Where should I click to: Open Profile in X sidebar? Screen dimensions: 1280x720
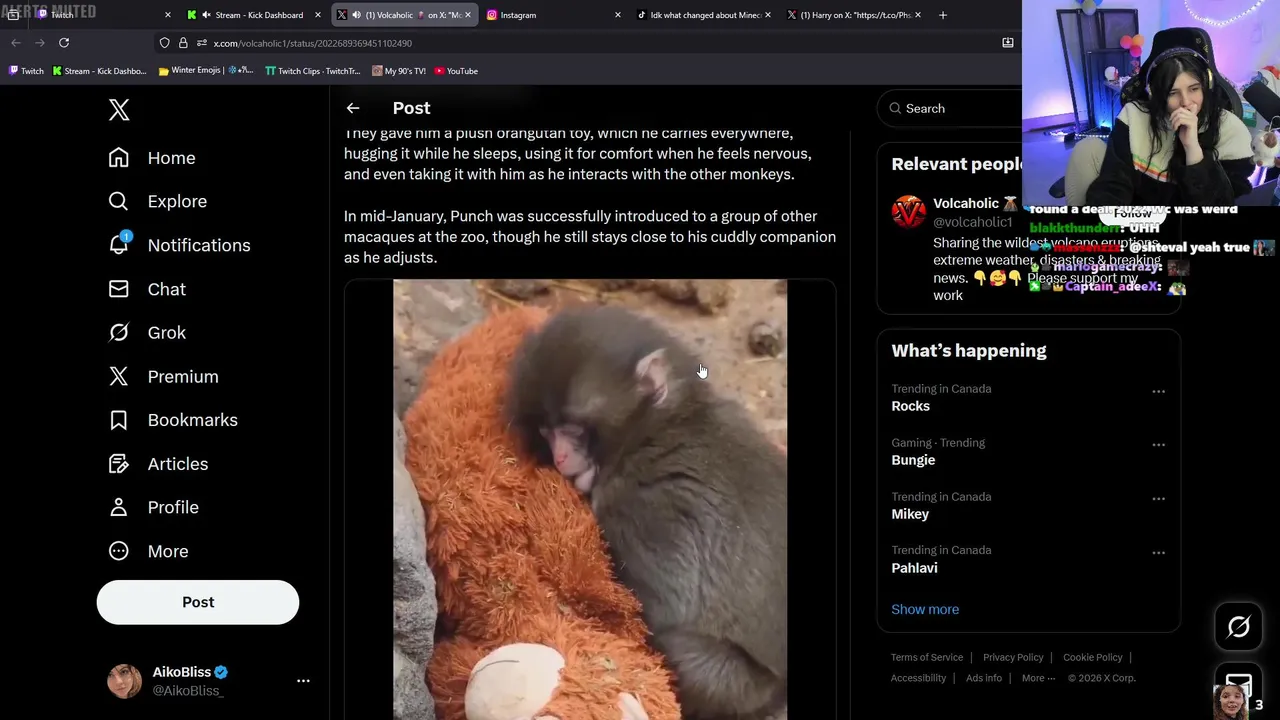click(x=153, y=507)
